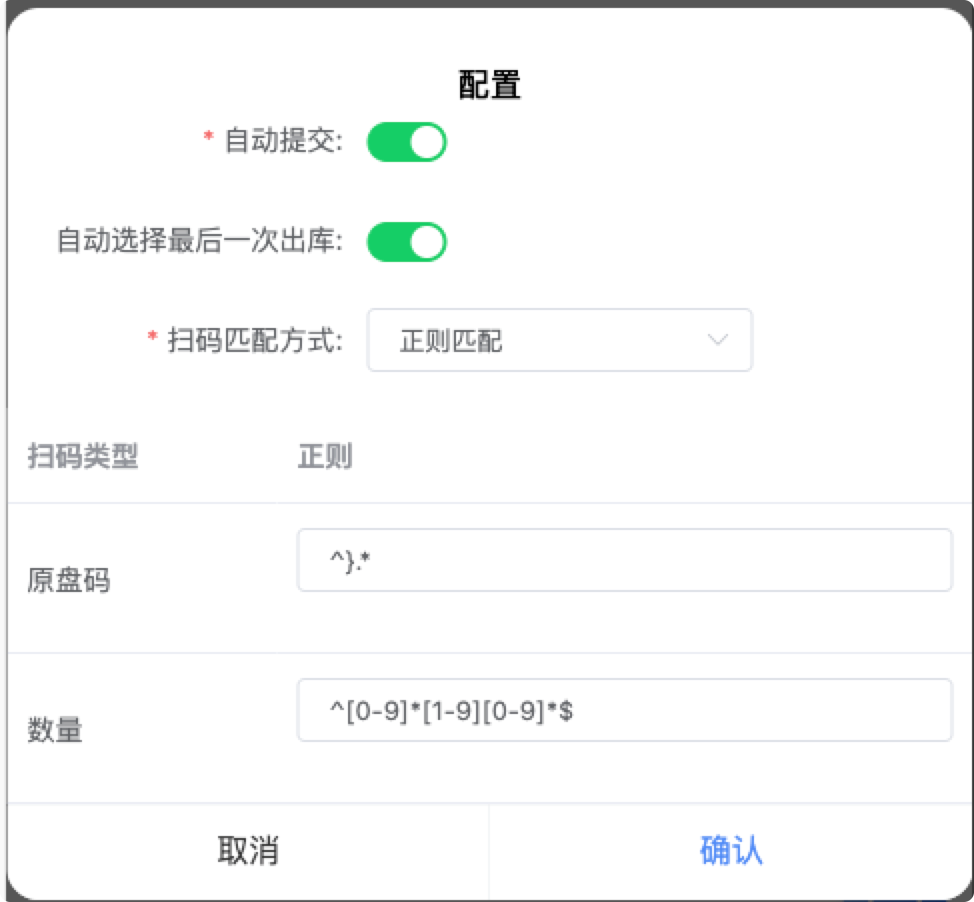Select the 扫码类型 column header

coord(82,458)
